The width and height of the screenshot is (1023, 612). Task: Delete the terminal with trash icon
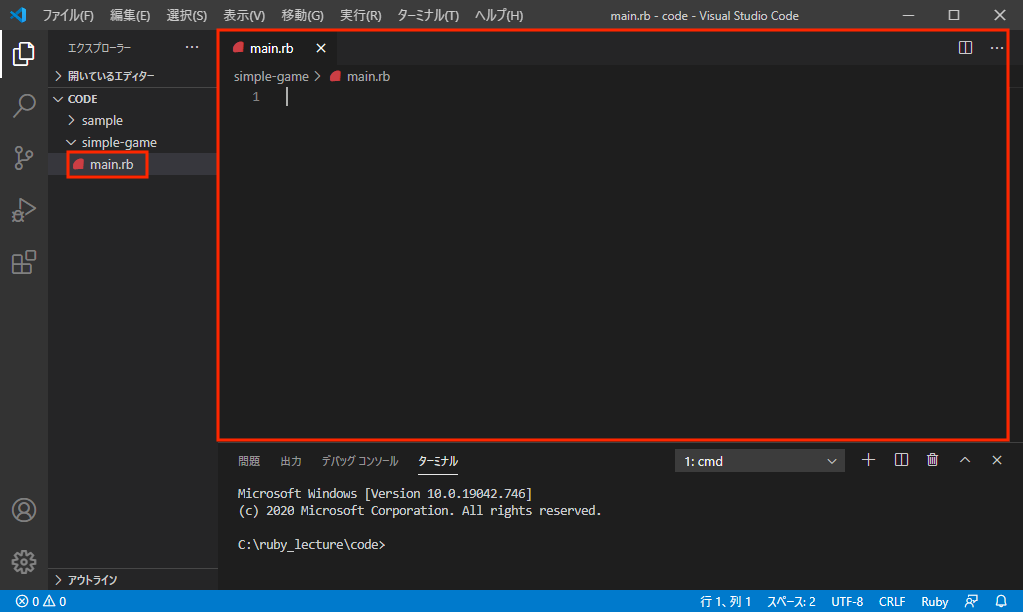[933, 460]
